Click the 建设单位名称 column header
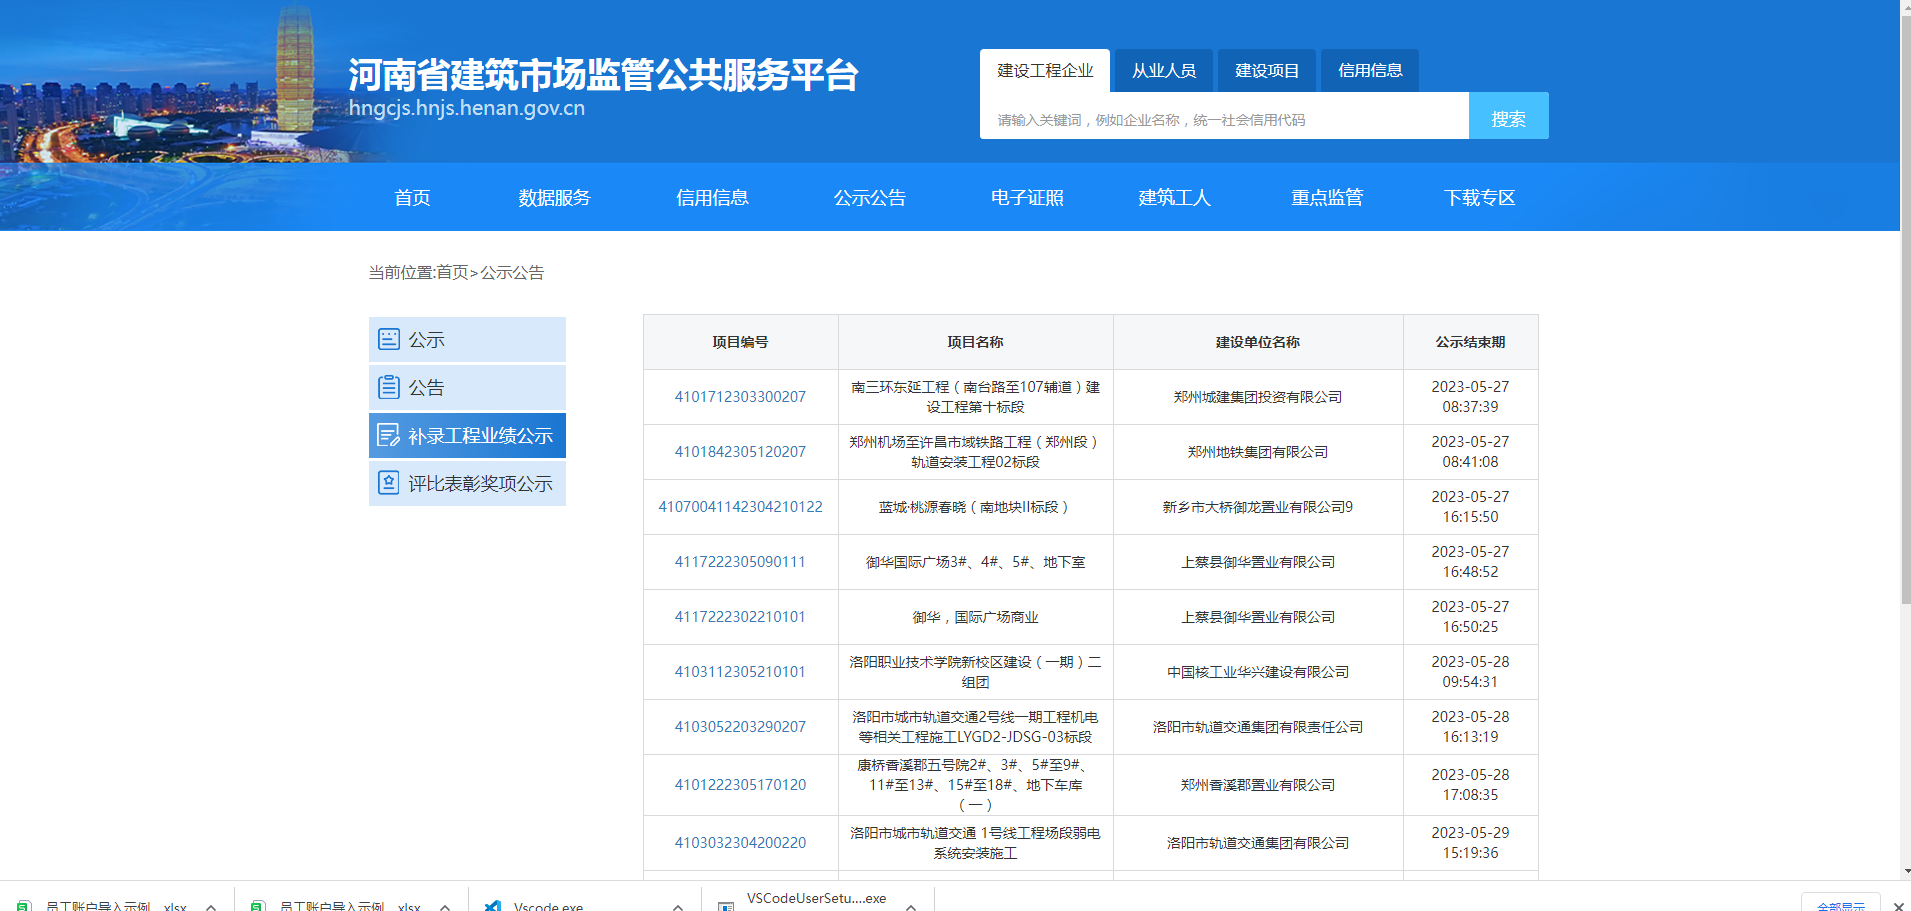This screenshot has height=911, width=1911. point(1258,342)
